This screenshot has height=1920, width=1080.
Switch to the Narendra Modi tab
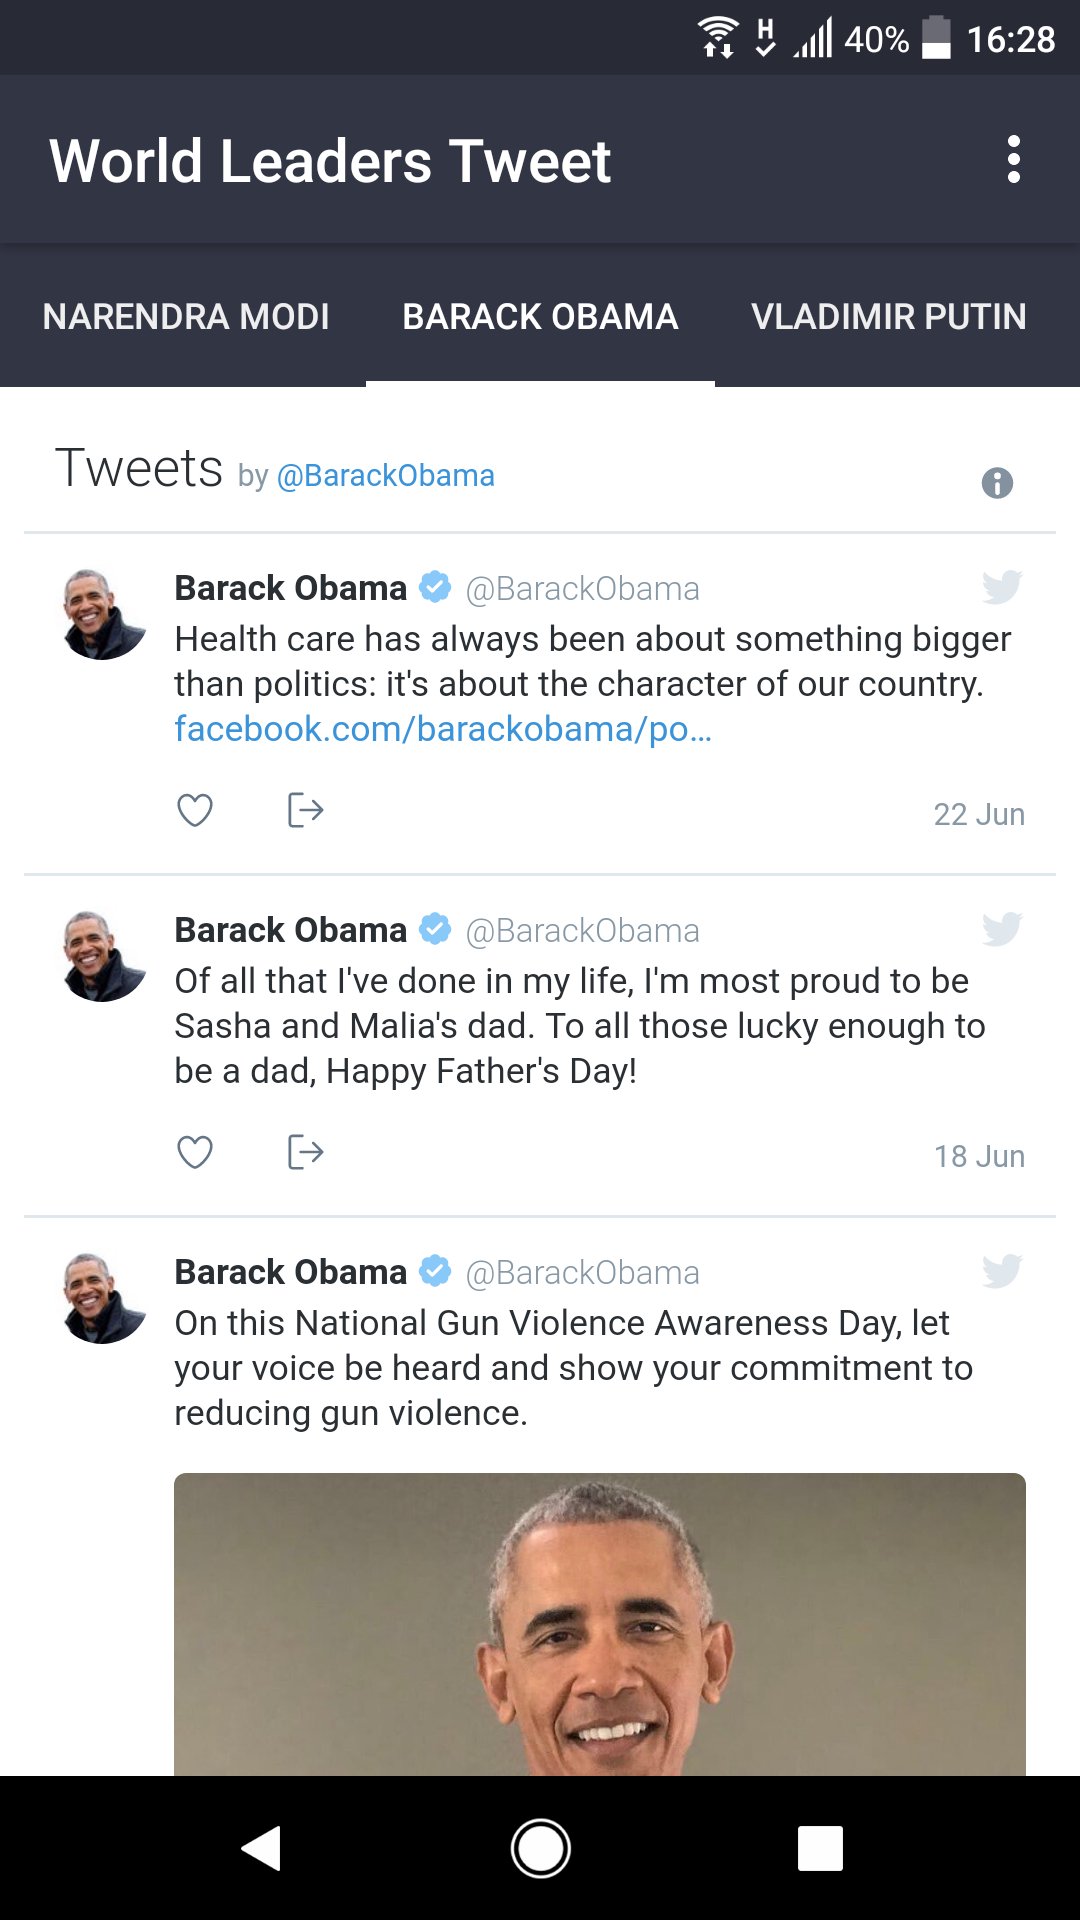pyautogui.click(x=186, y=316)
